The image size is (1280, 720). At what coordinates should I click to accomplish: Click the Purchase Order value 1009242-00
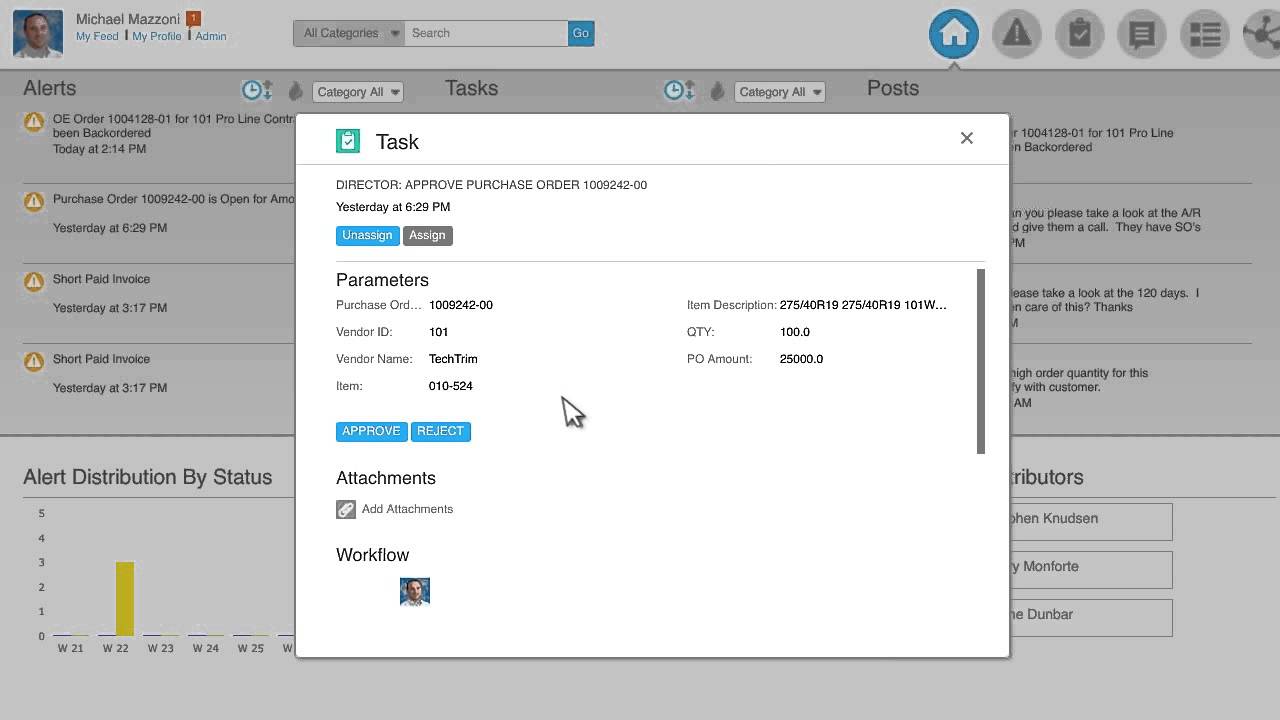[x=461, y=305]
